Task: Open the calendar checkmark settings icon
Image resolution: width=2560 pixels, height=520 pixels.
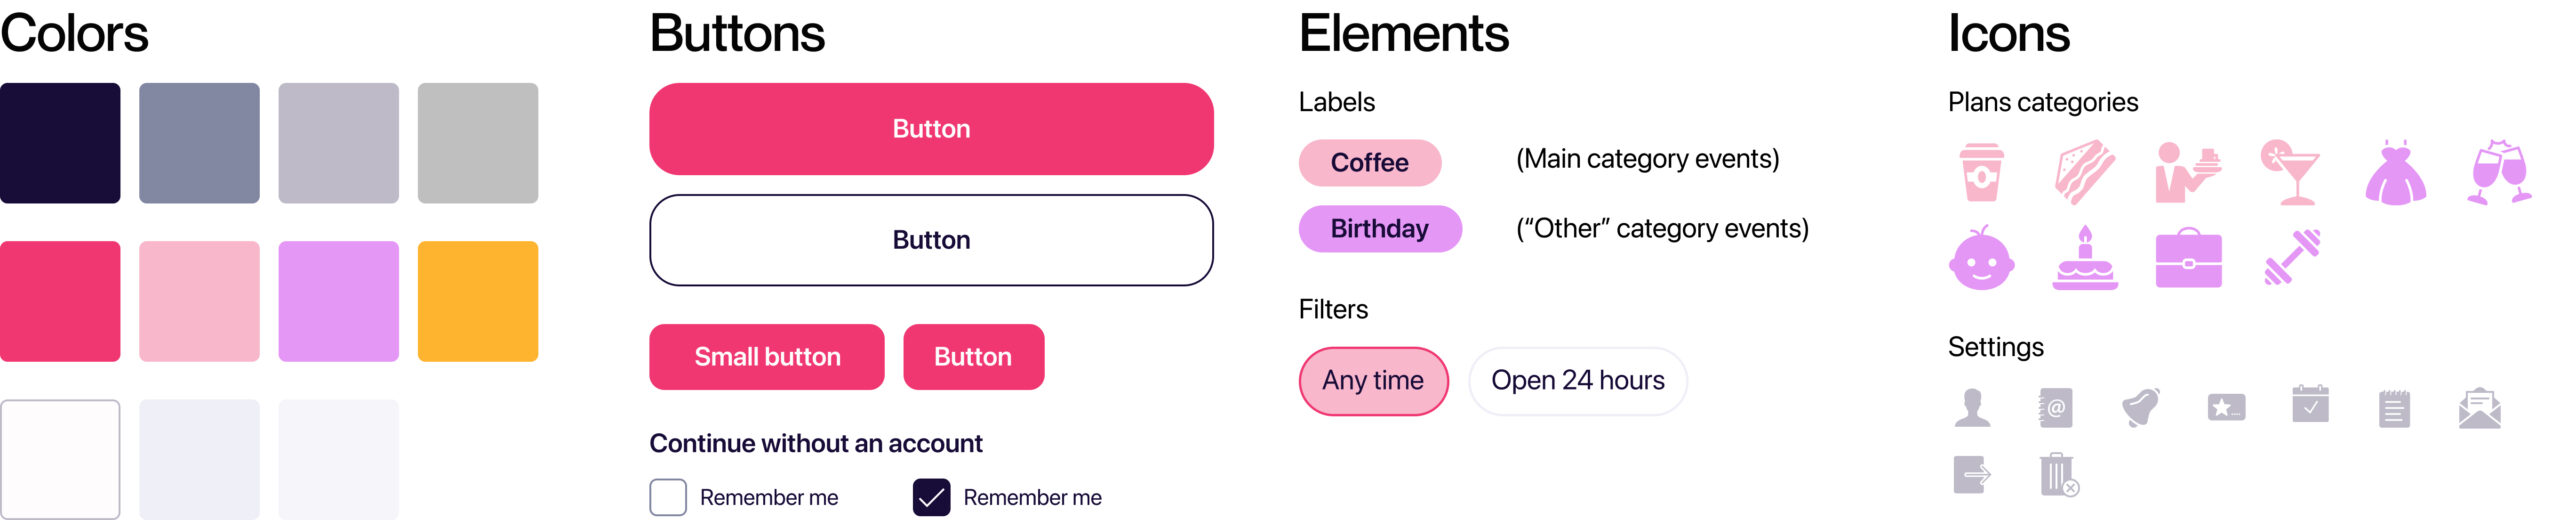Action: point(2310,405)
